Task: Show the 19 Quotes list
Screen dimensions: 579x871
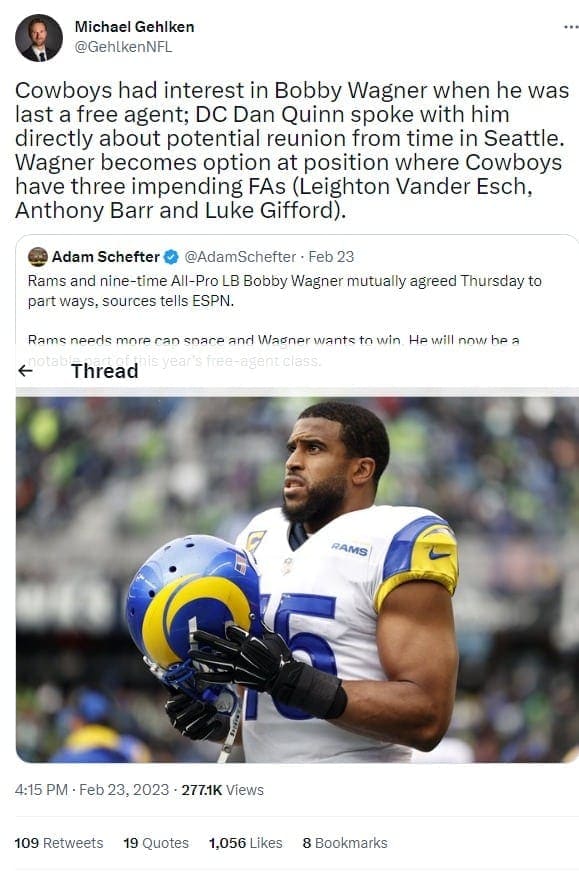Action: [x=156, y=843]
